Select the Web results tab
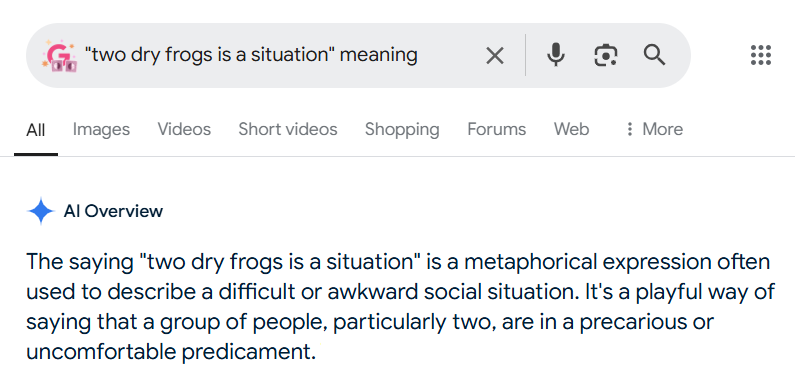Screen dimensions: 795x390 pyautogui.click(x=571, y=129)
